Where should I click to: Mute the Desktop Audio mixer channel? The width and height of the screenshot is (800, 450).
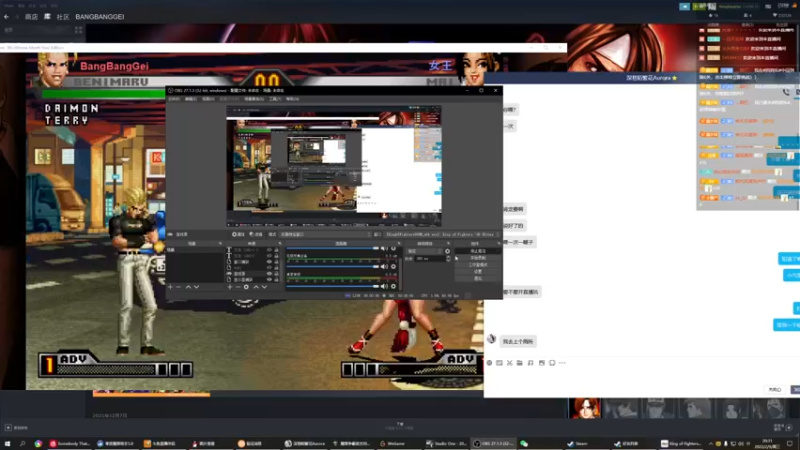click(x=384, y=286)
